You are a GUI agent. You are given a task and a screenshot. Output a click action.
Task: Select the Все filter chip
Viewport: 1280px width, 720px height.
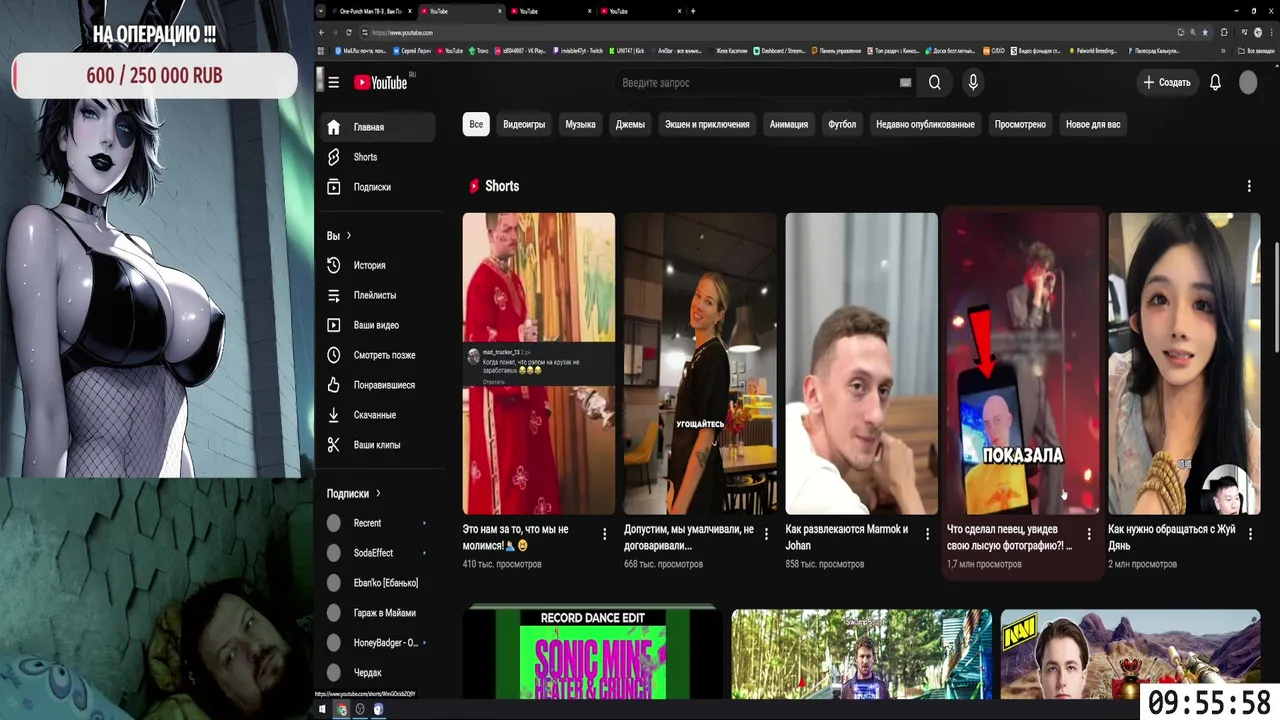coord(476,124)
